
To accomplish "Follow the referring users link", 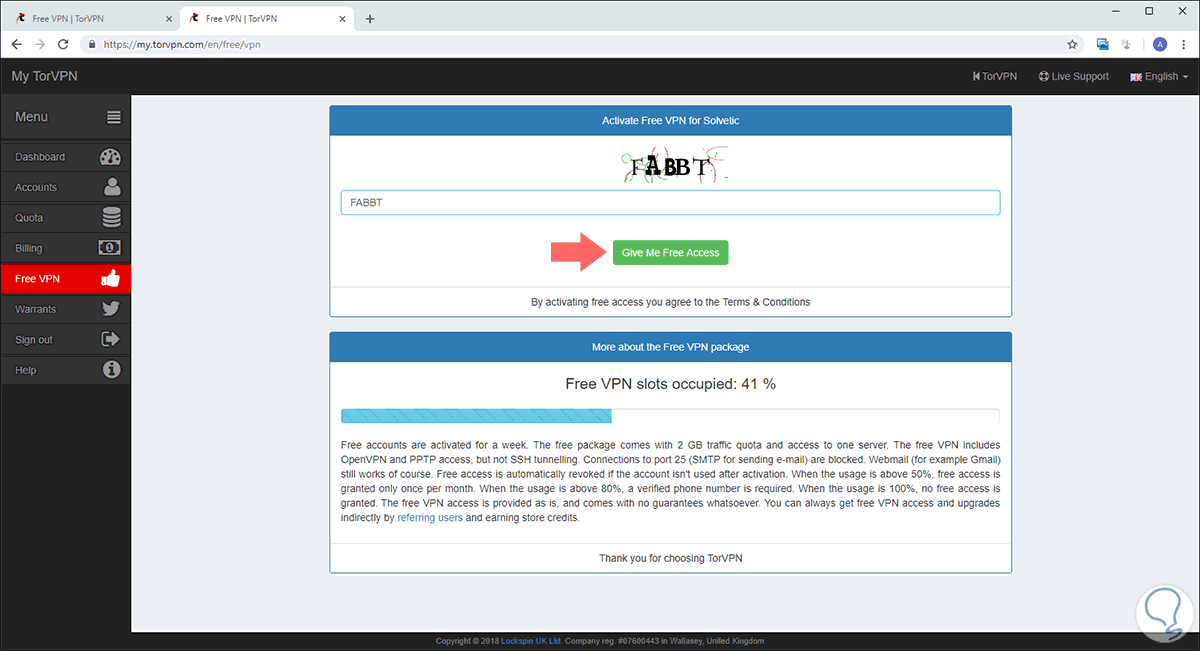I will click(430, 518).
